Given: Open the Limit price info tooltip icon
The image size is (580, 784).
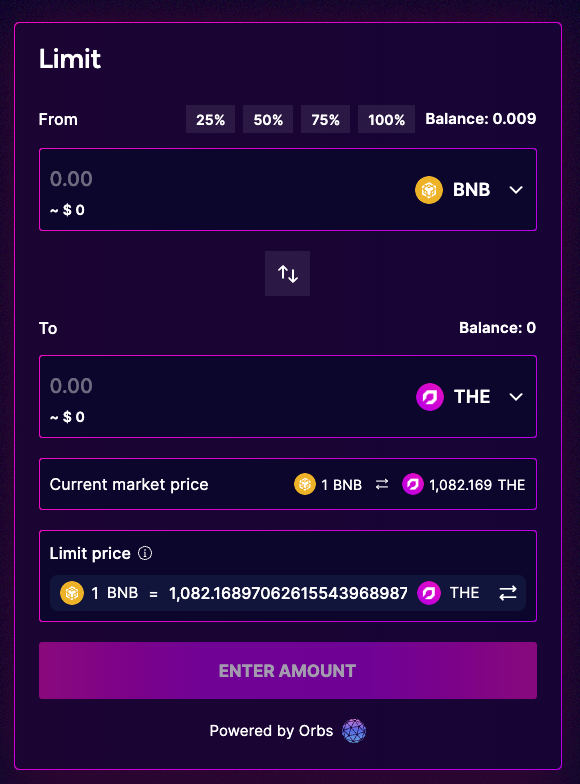Looking at the screenshot, I should [145, 553].
